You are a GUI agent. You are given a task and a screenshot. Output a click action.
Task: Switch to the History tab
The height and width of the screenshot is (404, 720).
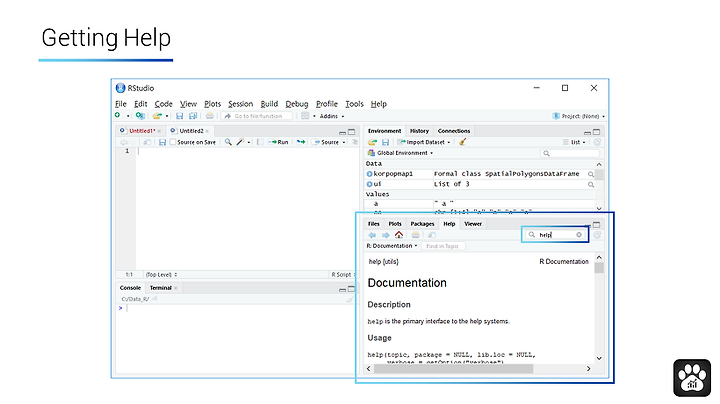point(419,131)
